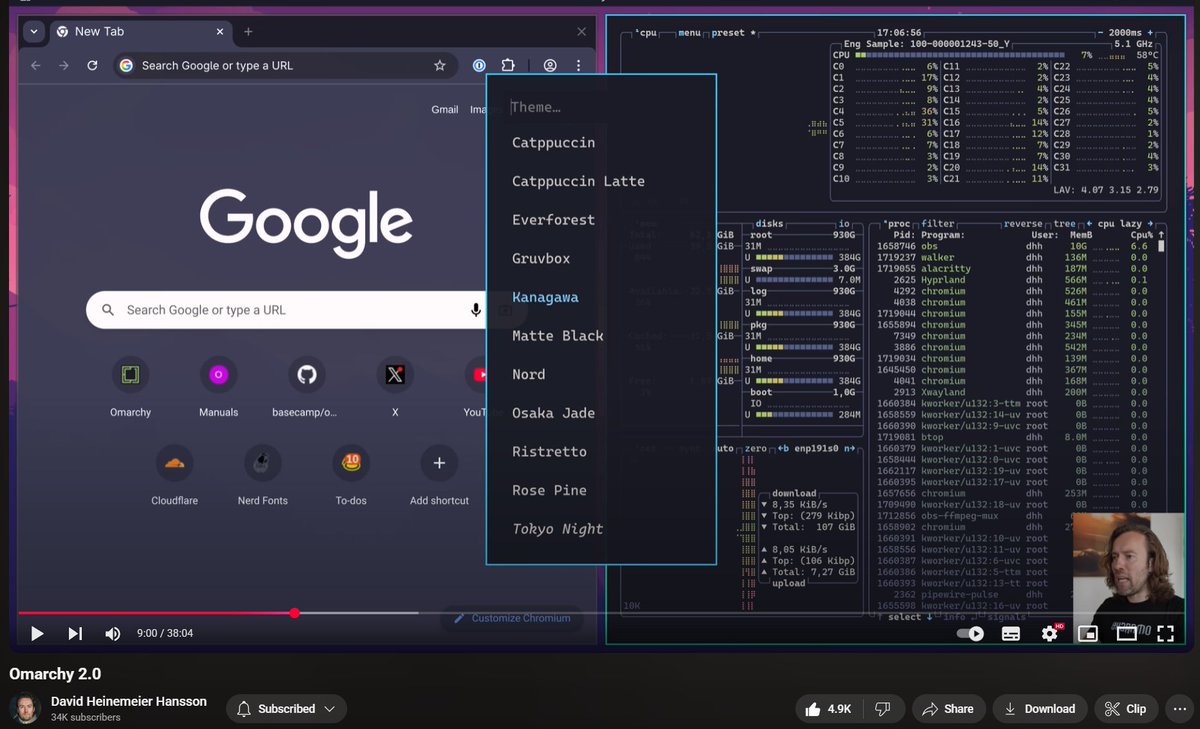The width and height of the screenshot is (1200, 729).
Task: Open the Nerd Fonts shortcut
Action: 262,474
